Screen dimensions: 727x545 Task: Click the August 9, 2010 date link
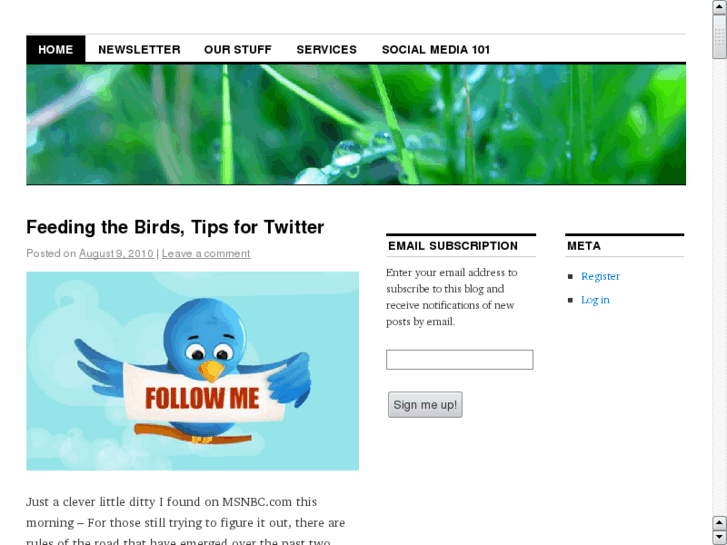pos(116,254)
